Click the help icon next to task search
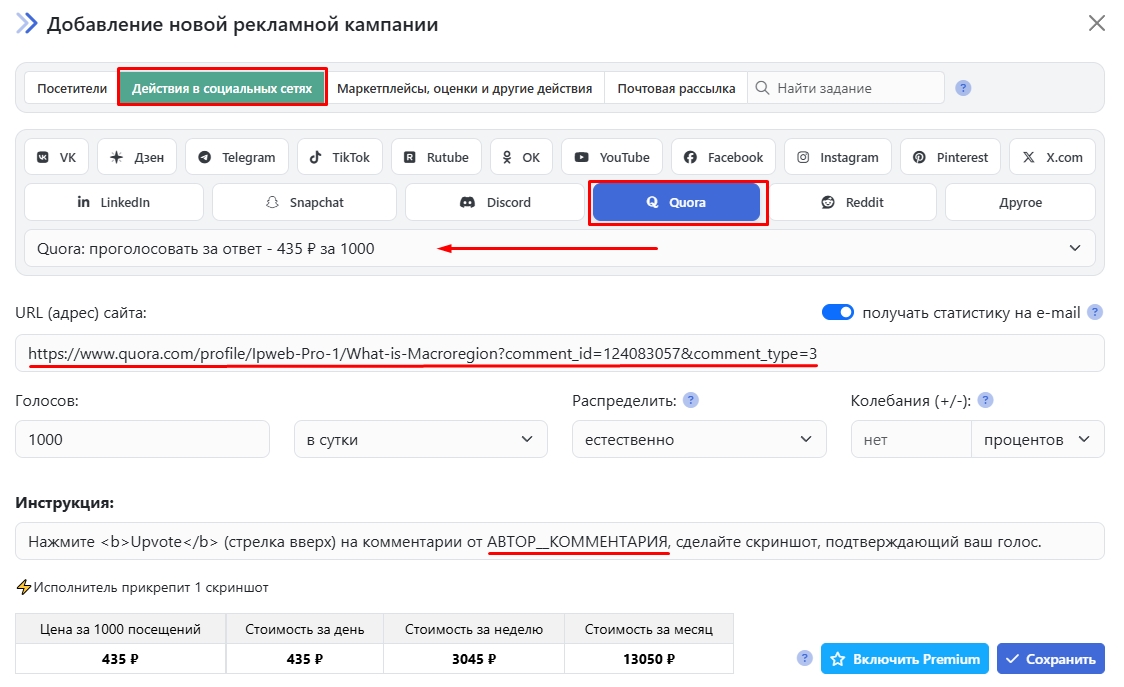The image size is (1124, 687). coord(963,88)
